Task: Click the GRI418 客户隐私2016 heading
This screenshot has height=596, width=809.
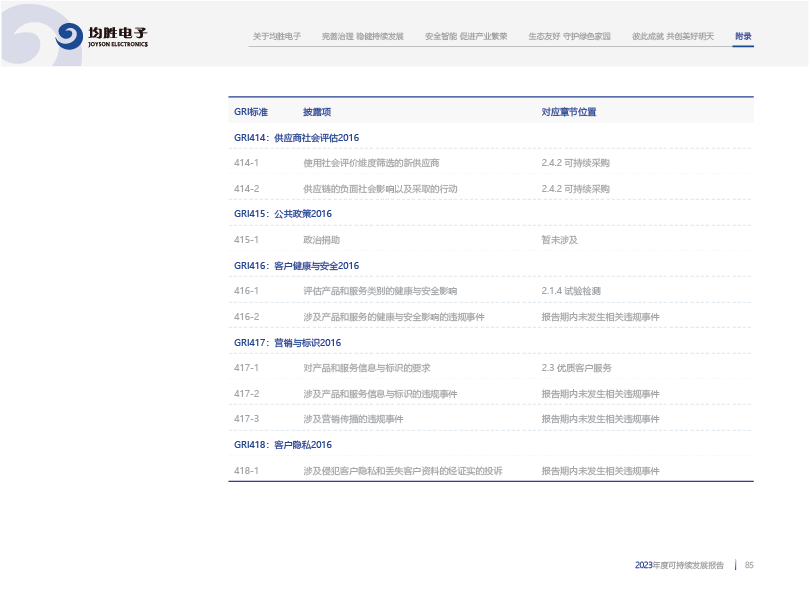Action: pos(282,445)
